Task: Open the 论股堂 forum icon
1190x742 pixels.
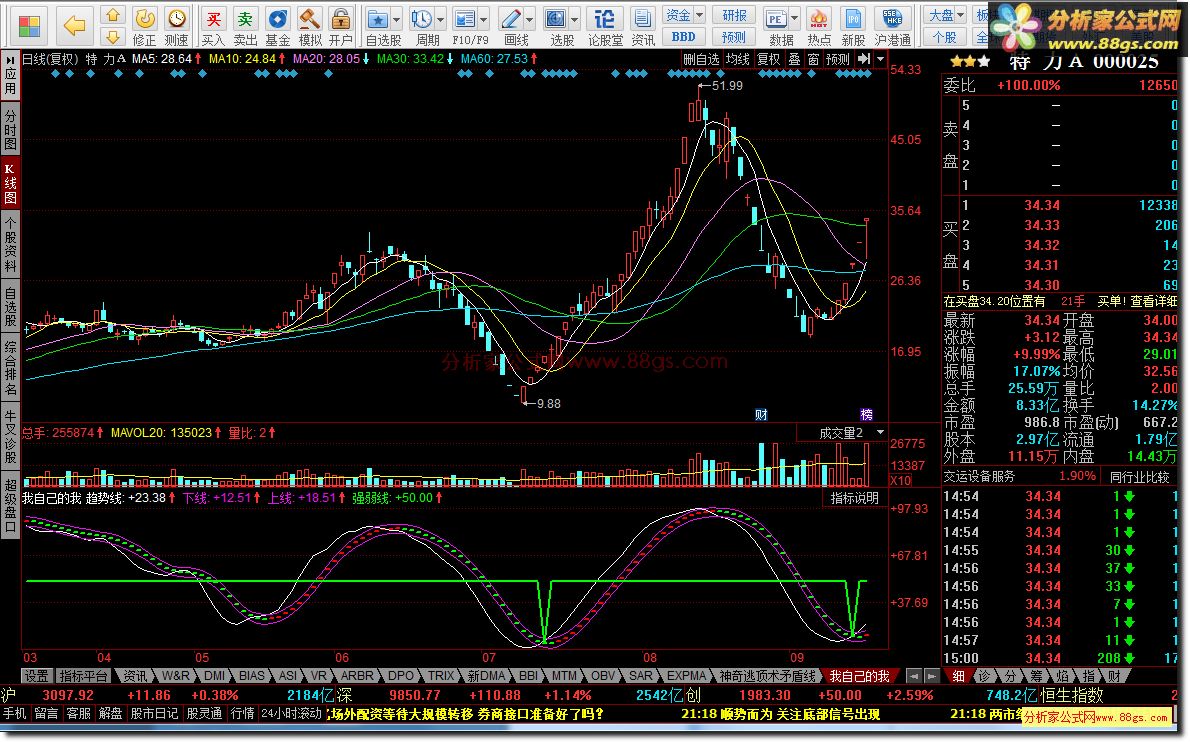Action: [x=605, y=25]
